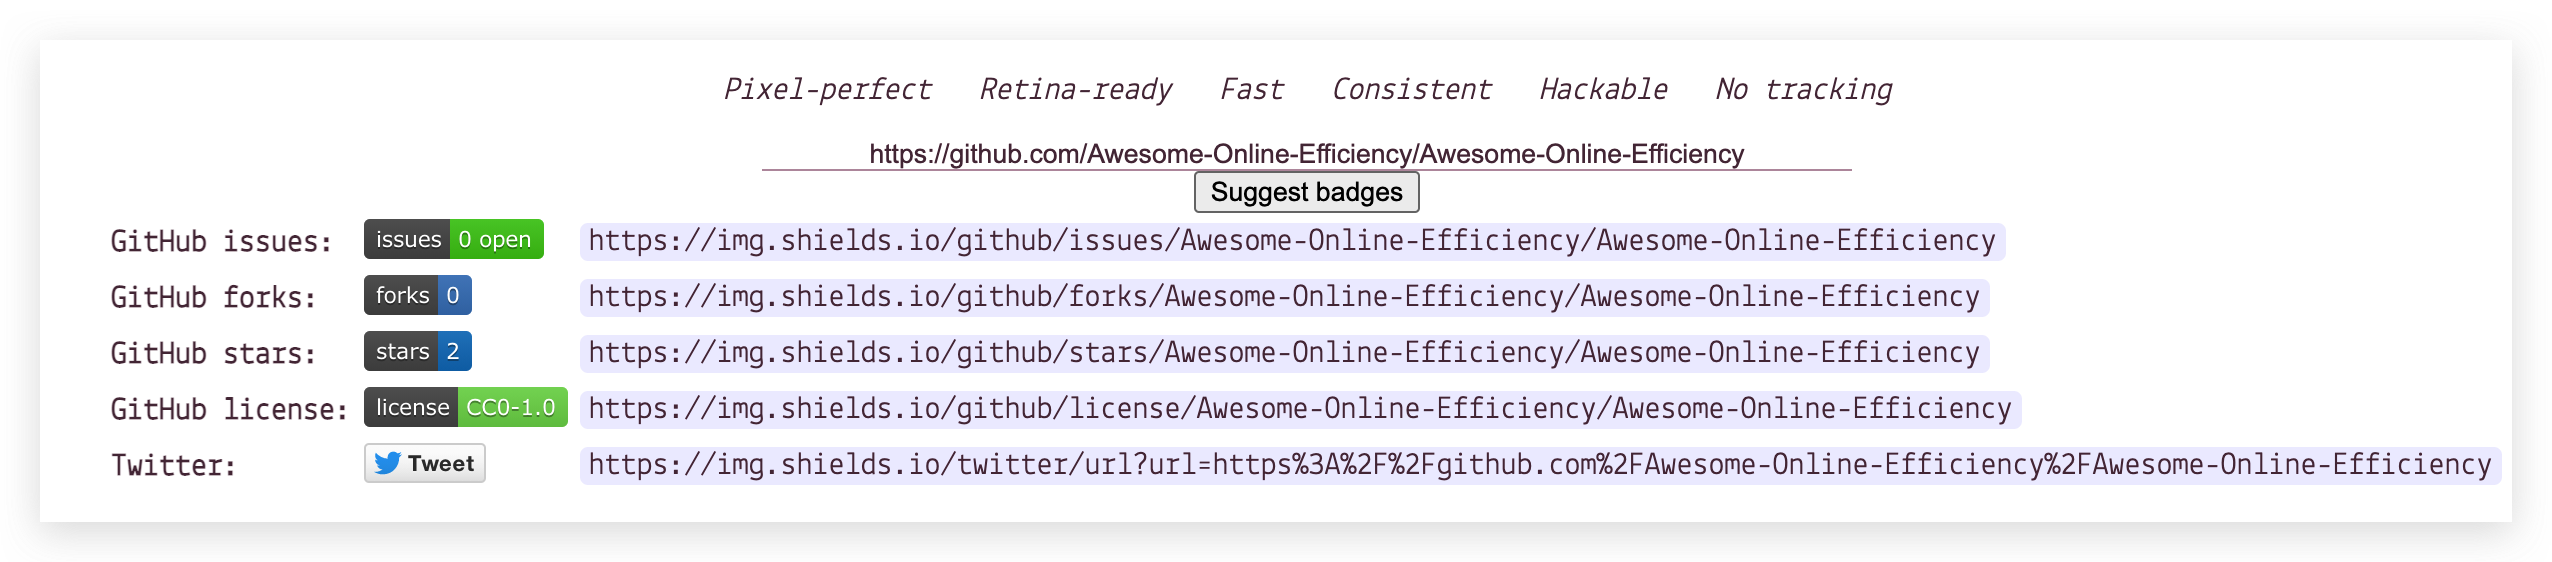
Task: Click the stars count badge
Action: coord(417,352)
